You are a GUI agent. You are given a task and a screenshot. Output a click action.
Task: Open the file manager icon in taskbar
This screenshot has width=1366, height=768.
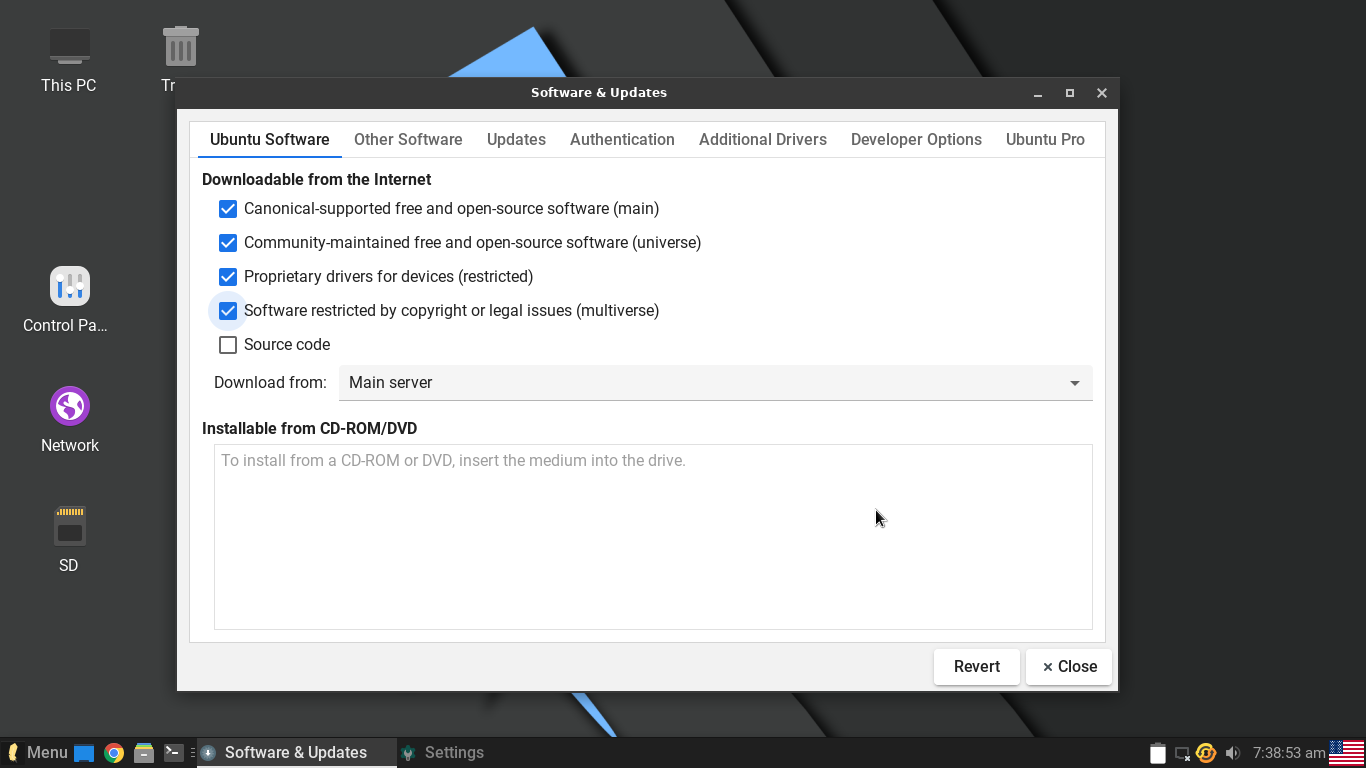tap(144, 753)
